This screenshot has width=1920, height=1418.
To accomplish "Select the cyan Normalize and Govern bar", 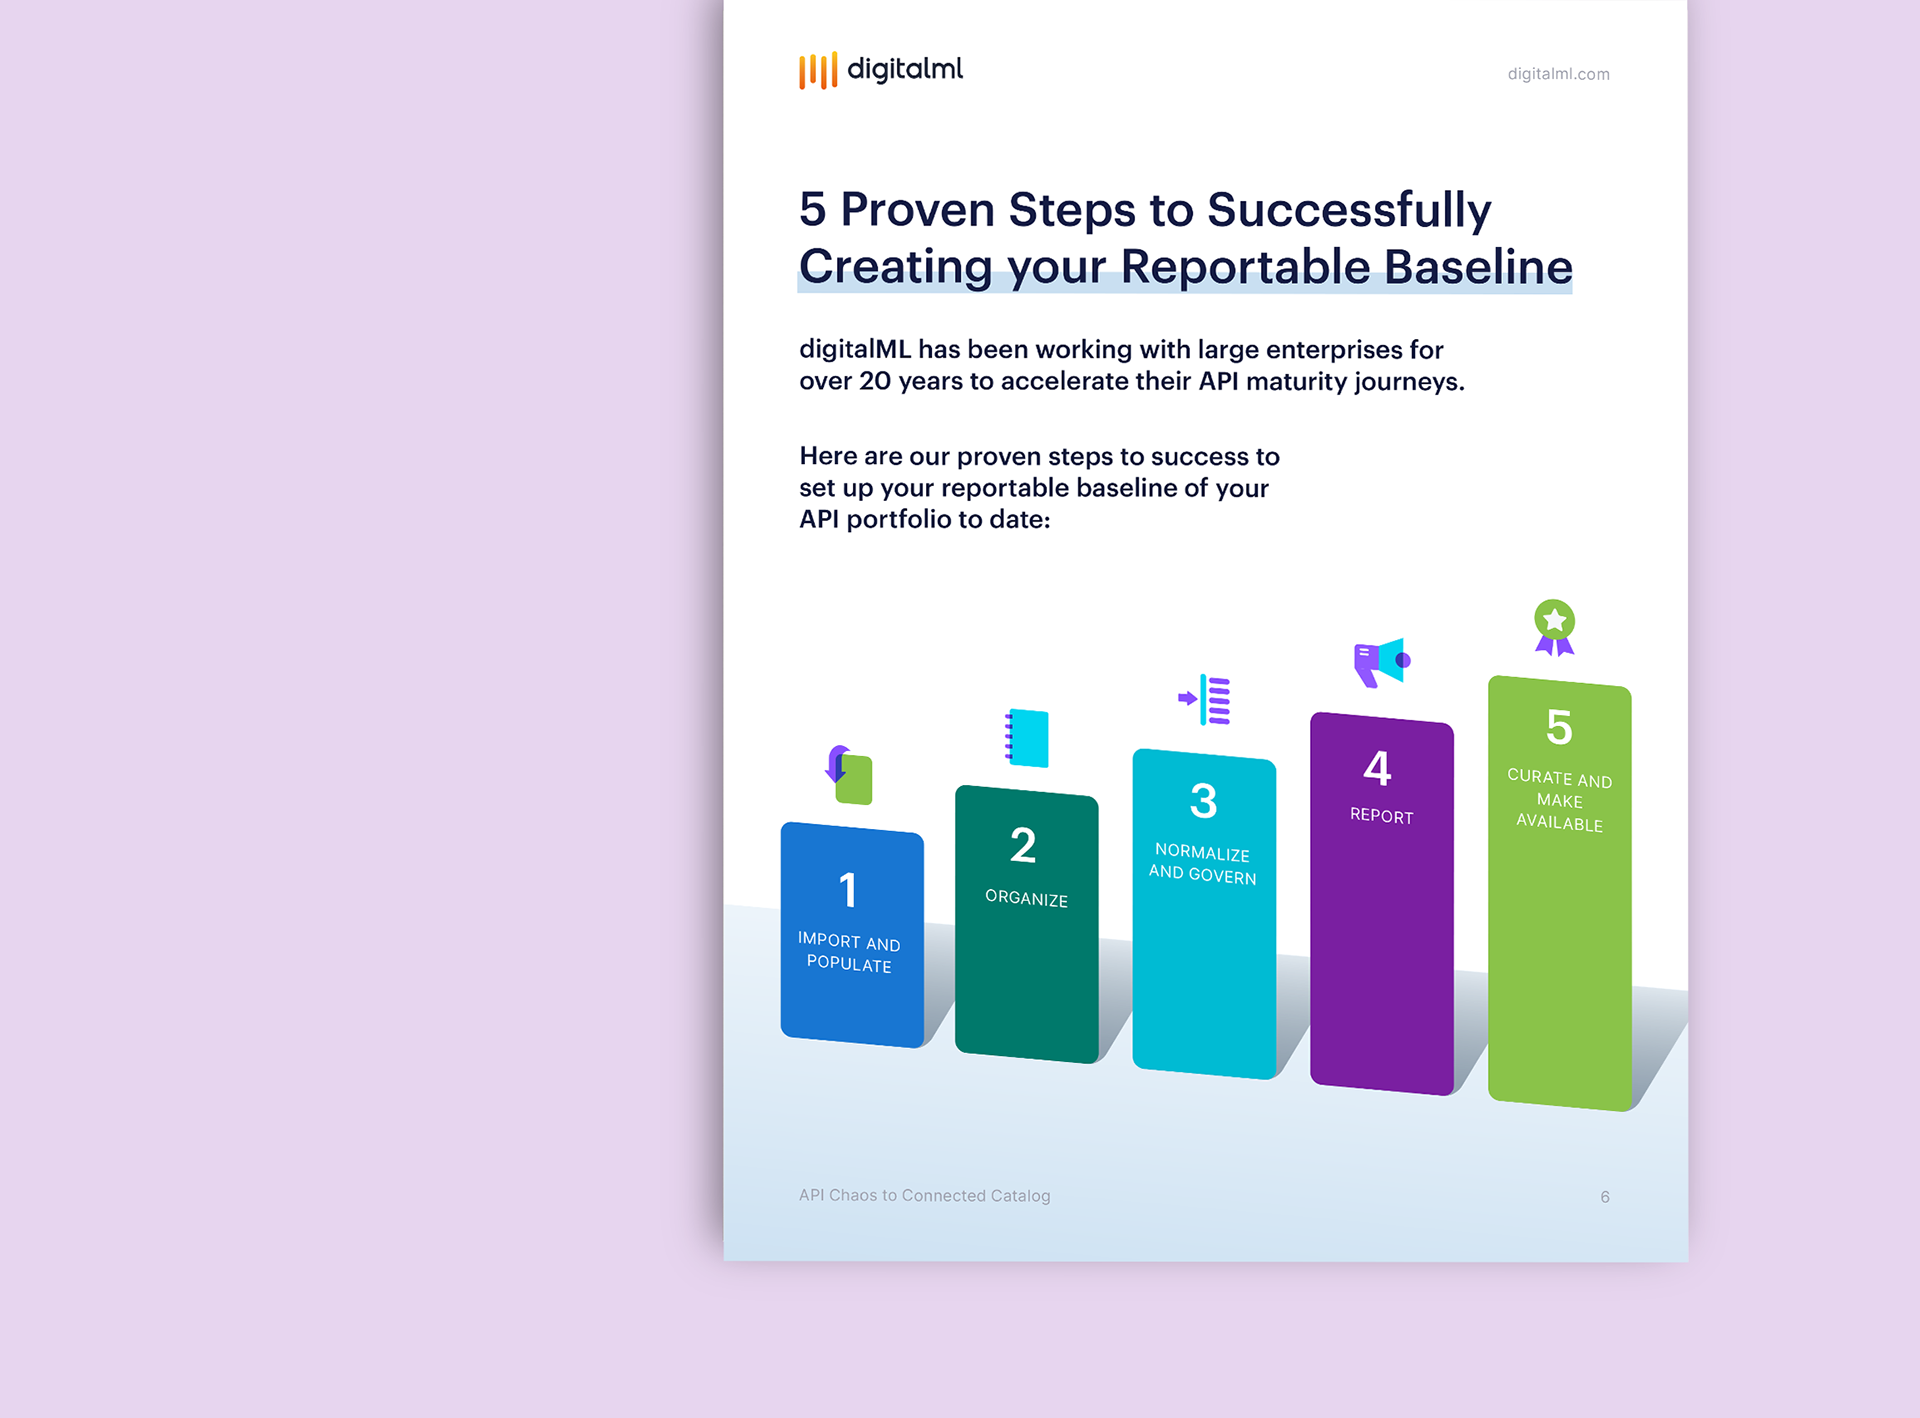I will coord(1204,914).
